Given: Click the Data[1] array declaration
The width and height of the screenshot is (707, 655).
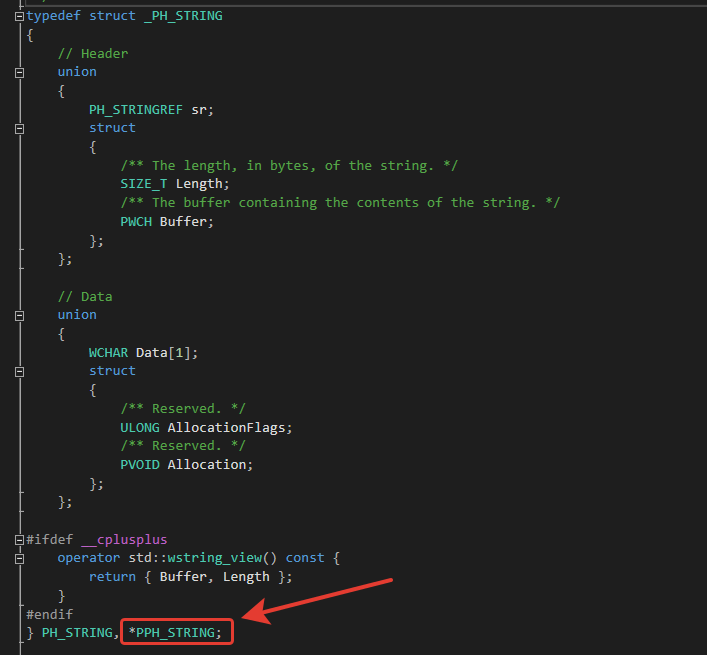Looking at the screenshot, I should [x=167, y=353].
